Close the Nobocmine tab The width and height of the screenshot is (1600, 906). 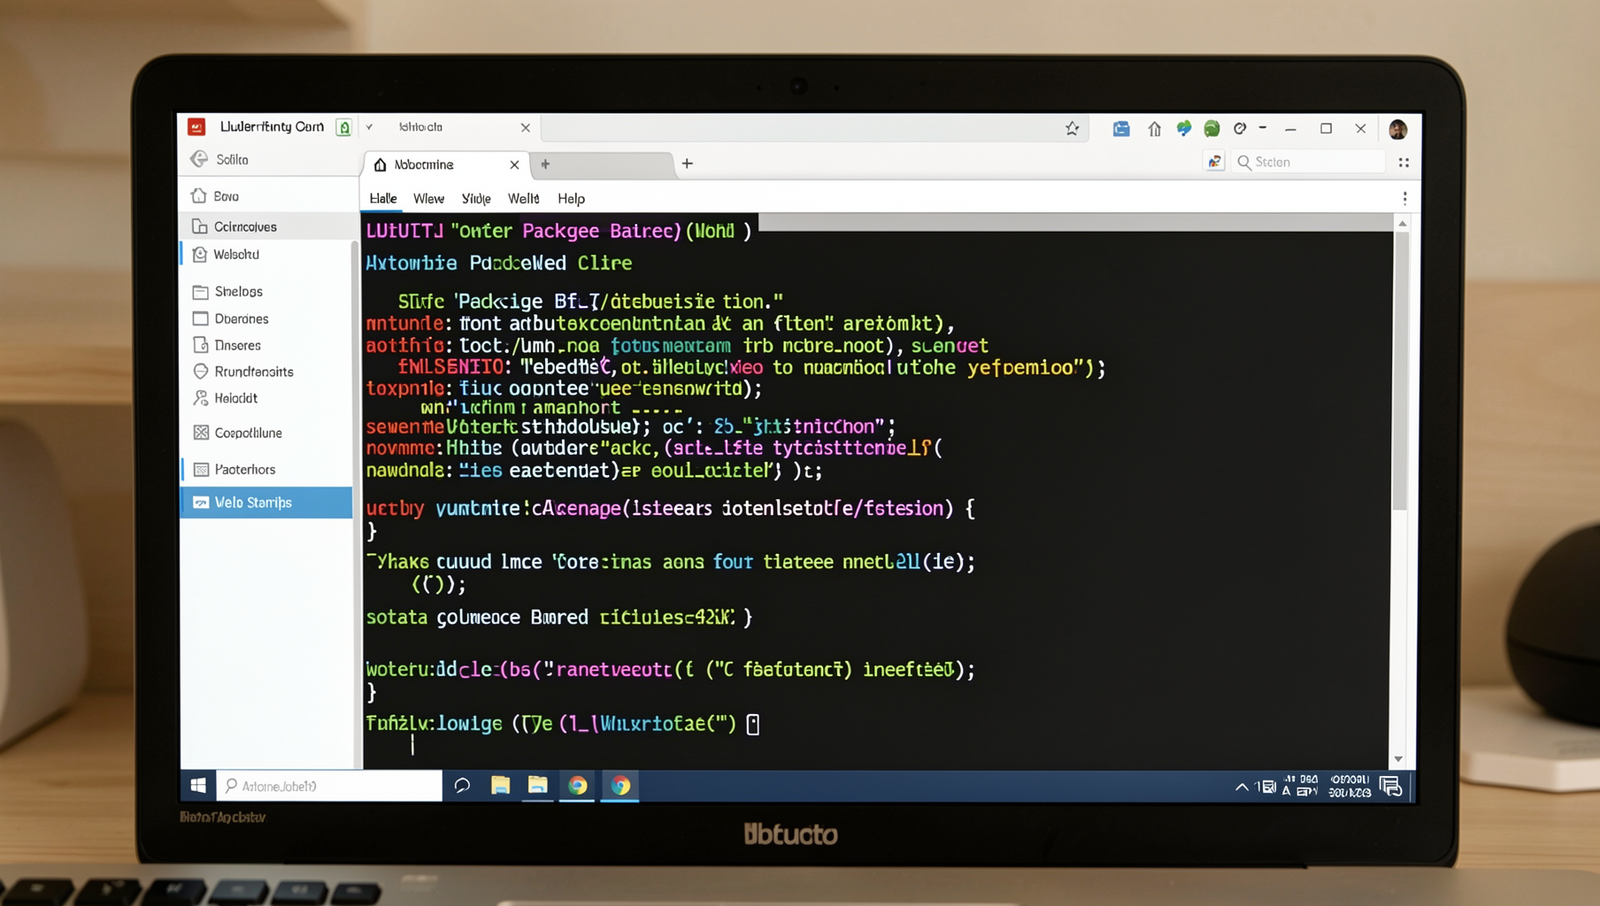pyautogui.click(x=514, y=165)
